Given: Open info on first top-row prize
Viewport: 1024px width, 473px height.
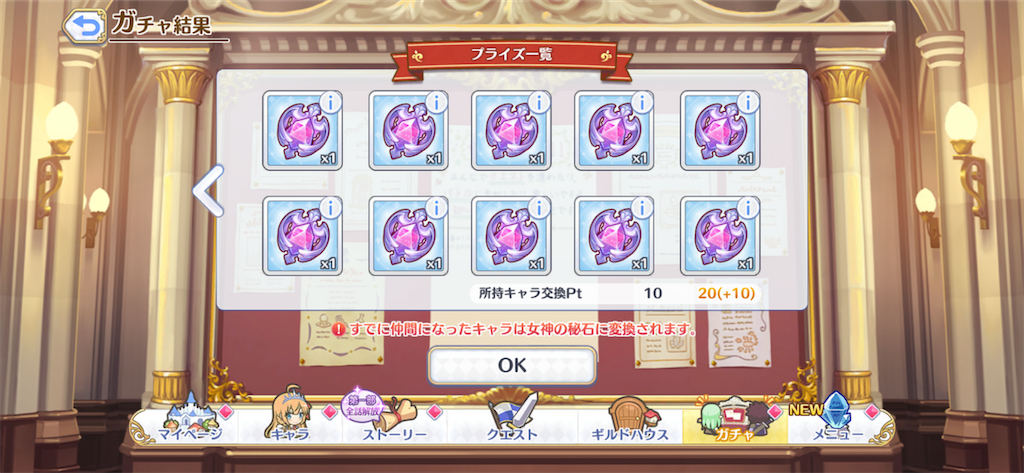Looking at the screenshot, I should [332, 103].
